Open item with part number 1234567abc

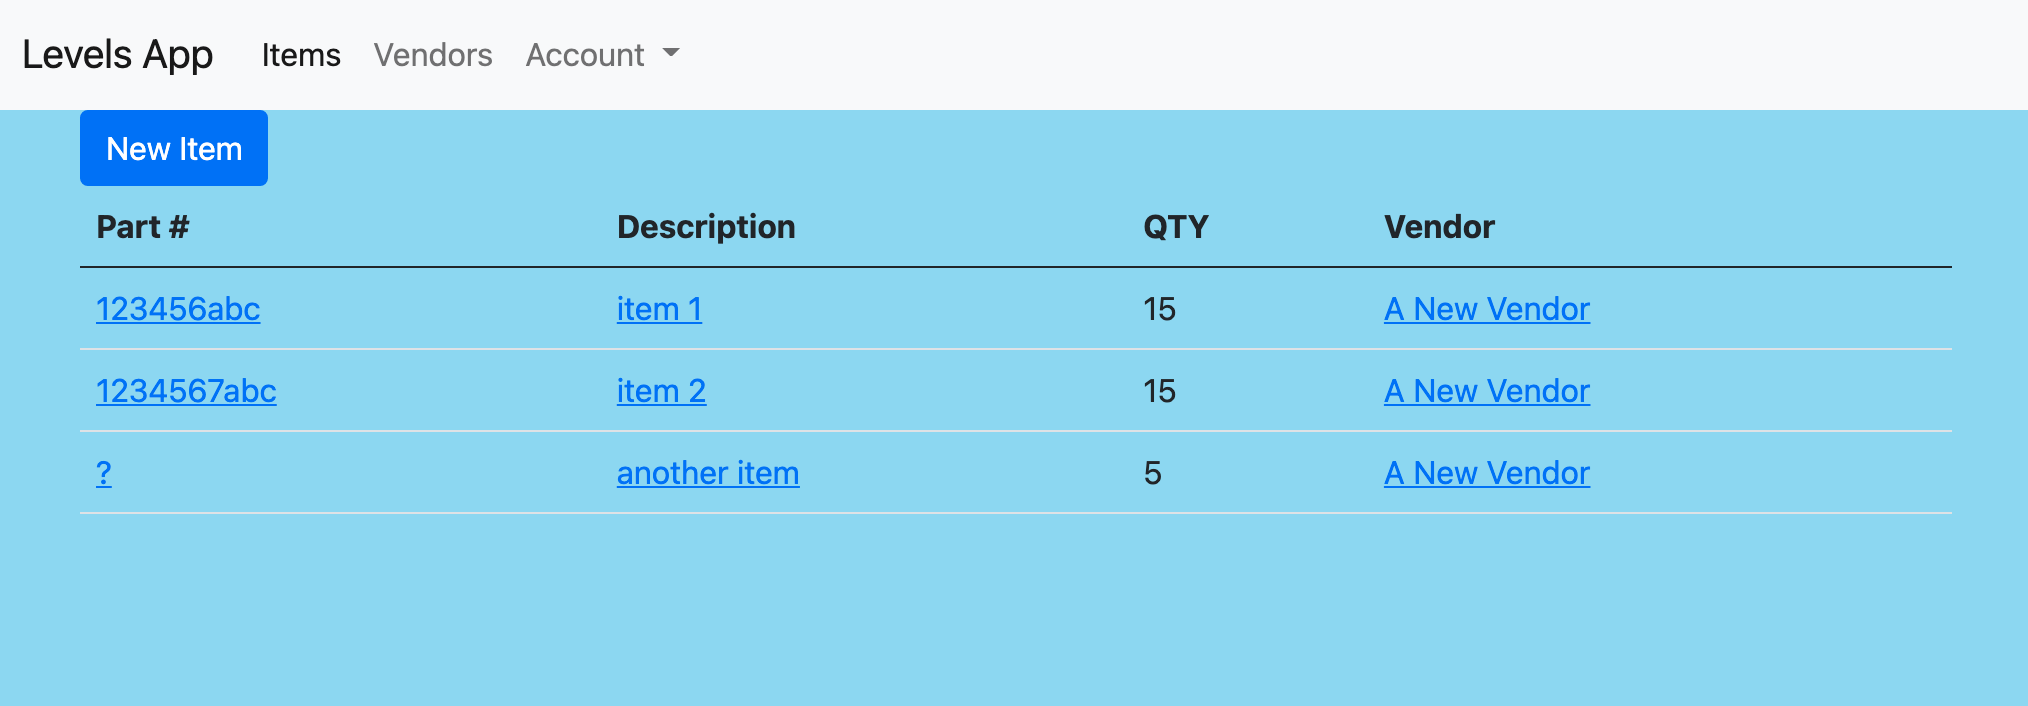point(186,392)
